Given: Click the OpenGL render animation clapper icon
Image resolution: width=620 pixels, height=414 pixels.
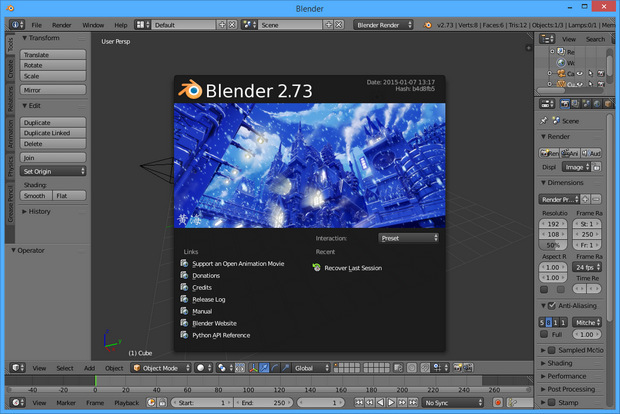Looking at the screenshot, I should click(x=468, y=368).
